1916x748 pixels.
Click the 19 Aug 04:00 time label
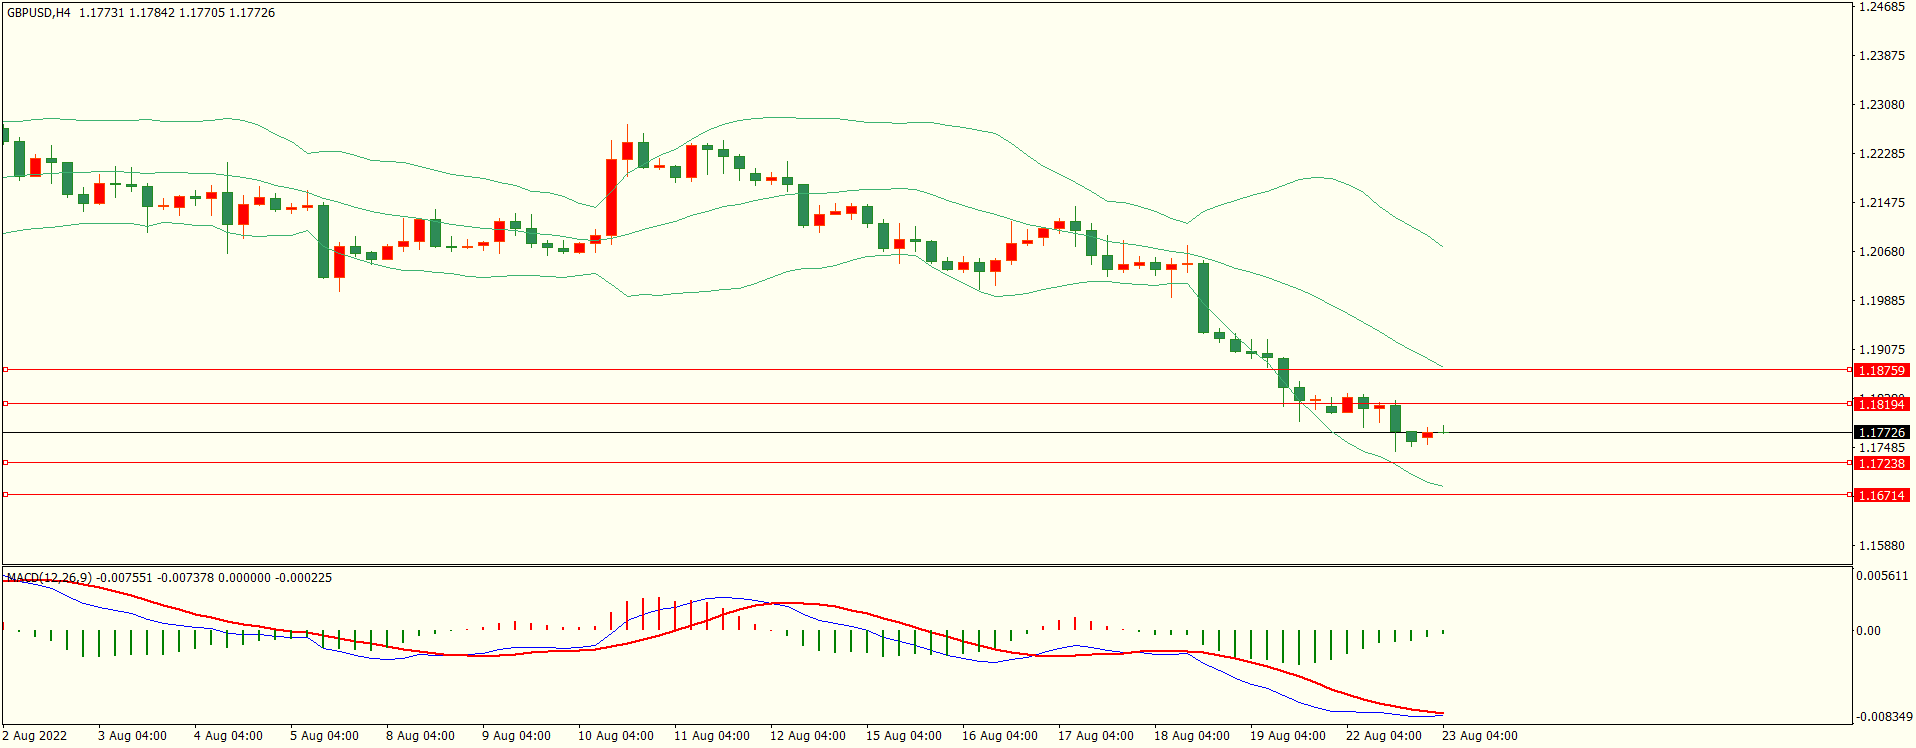(1288, 736)
